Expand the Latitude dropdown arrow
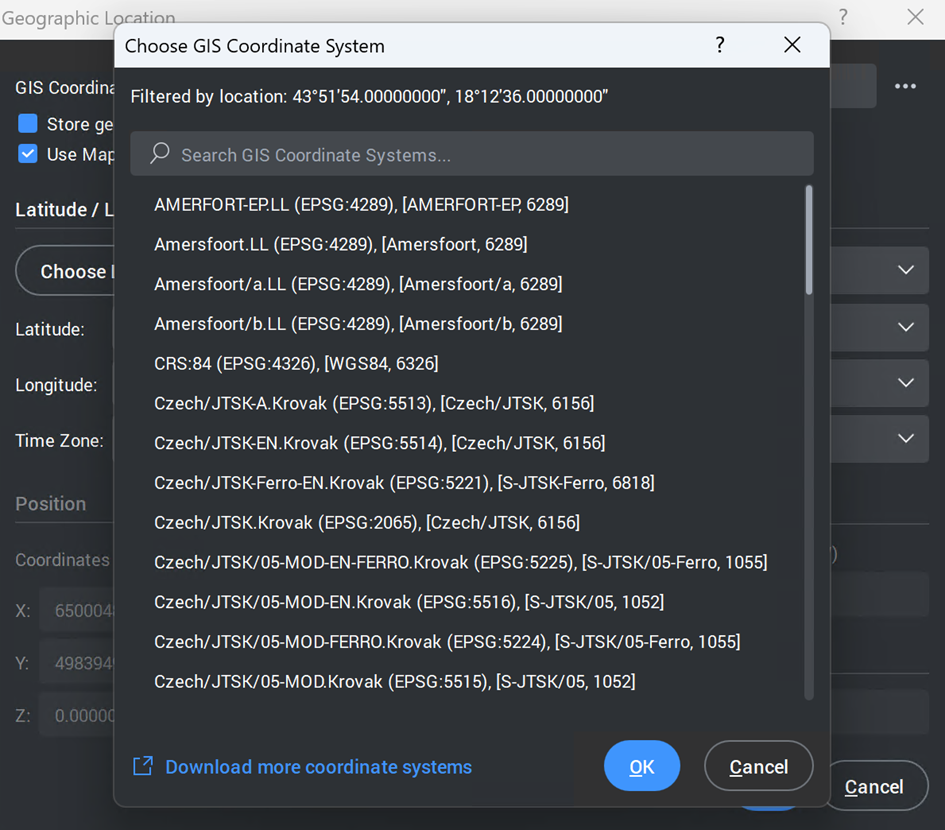The image size is (945, 830). click(906, 328)
